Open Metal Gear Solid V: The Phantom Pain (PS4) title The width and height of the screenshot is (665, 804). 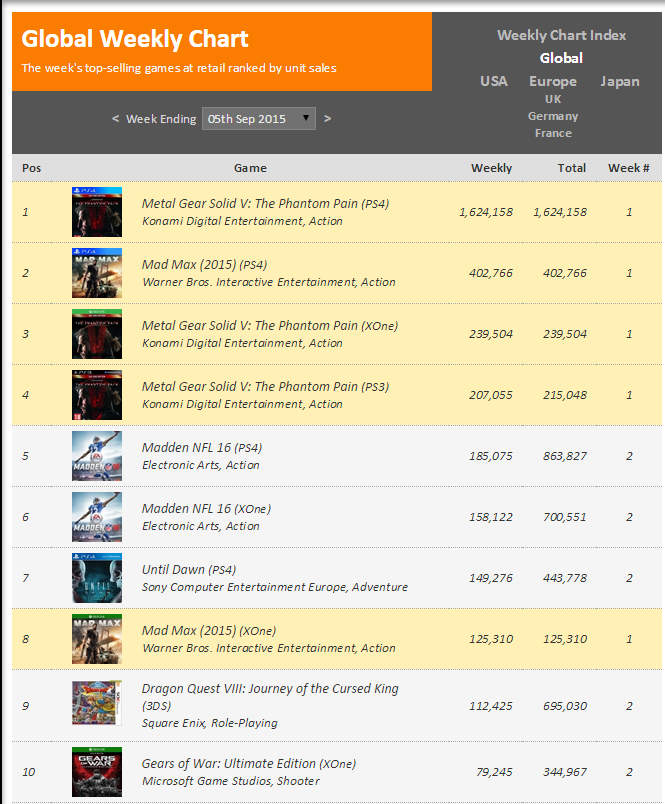pyautogui.click(x=266, y=204)
